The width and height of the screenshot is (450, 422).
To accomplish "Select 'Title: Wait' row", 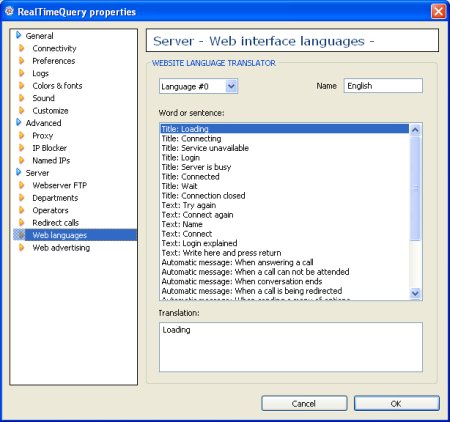I will tap(285, 186).
